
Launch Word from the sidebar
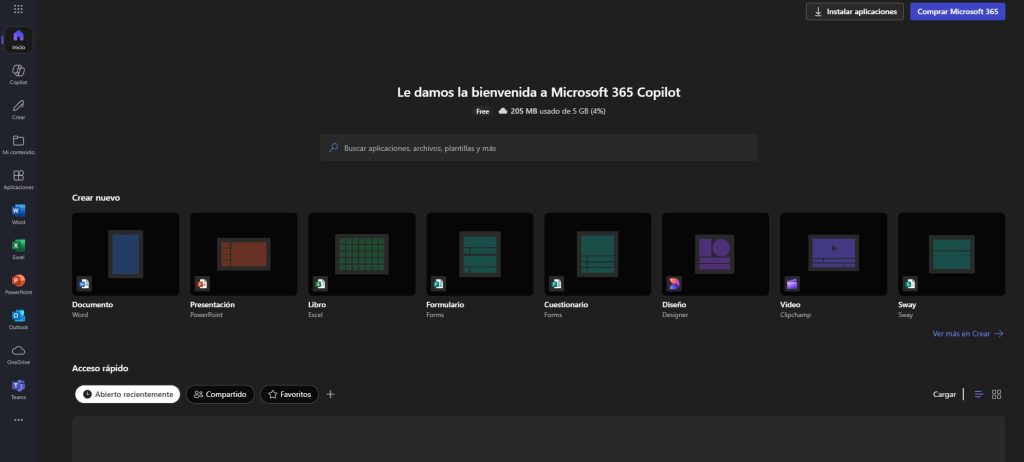[18, 214]
